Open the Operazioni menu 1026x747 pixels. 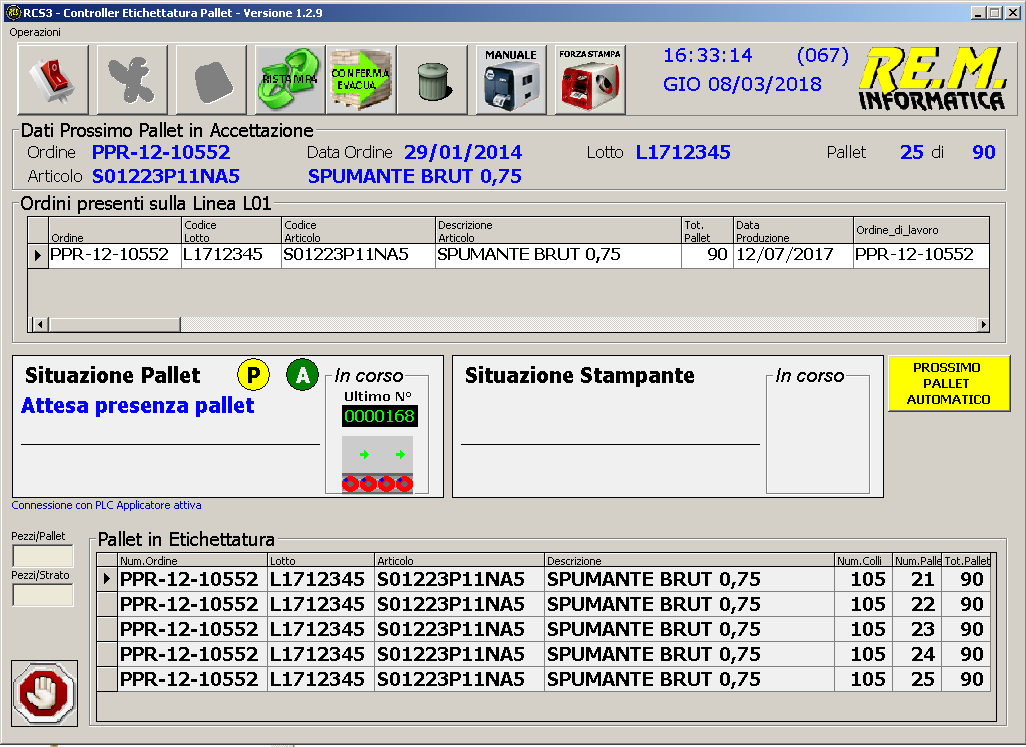[x=35, y=32]
